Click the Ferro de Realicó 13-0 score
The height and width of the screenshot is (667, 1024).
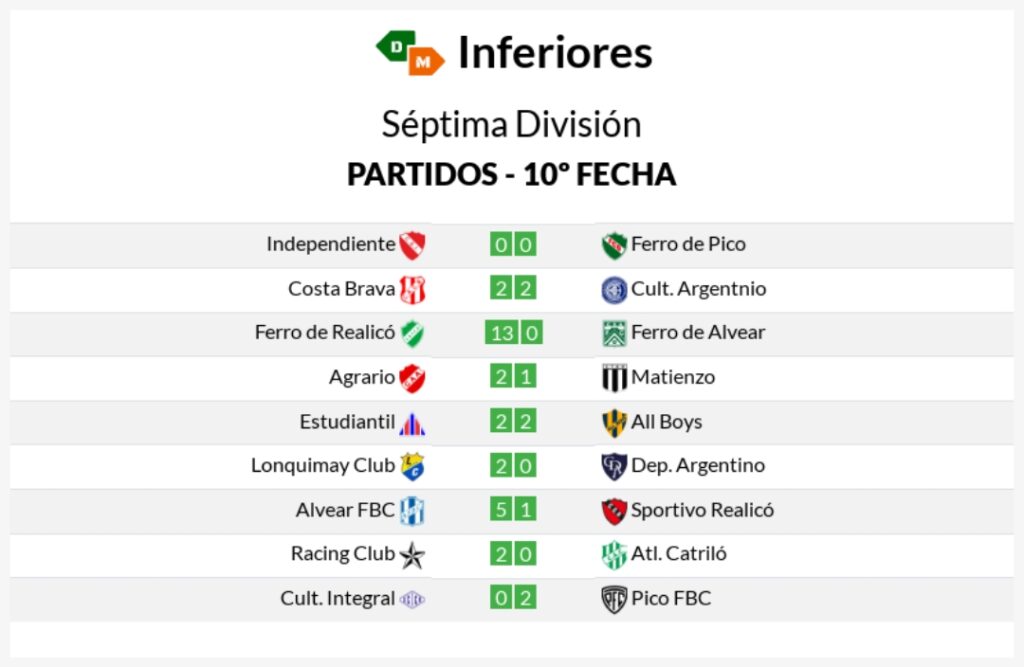click(x=514, y=333)
